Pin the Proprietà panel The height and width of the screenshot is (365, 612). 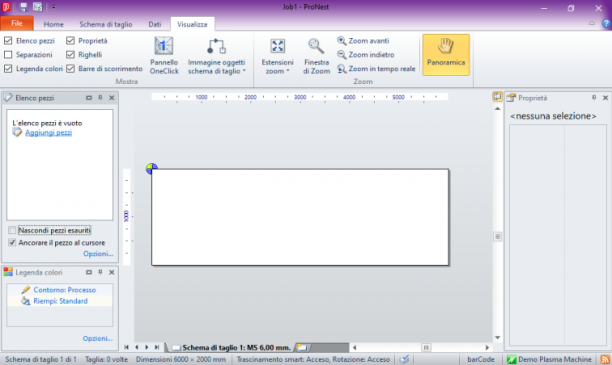594,98
